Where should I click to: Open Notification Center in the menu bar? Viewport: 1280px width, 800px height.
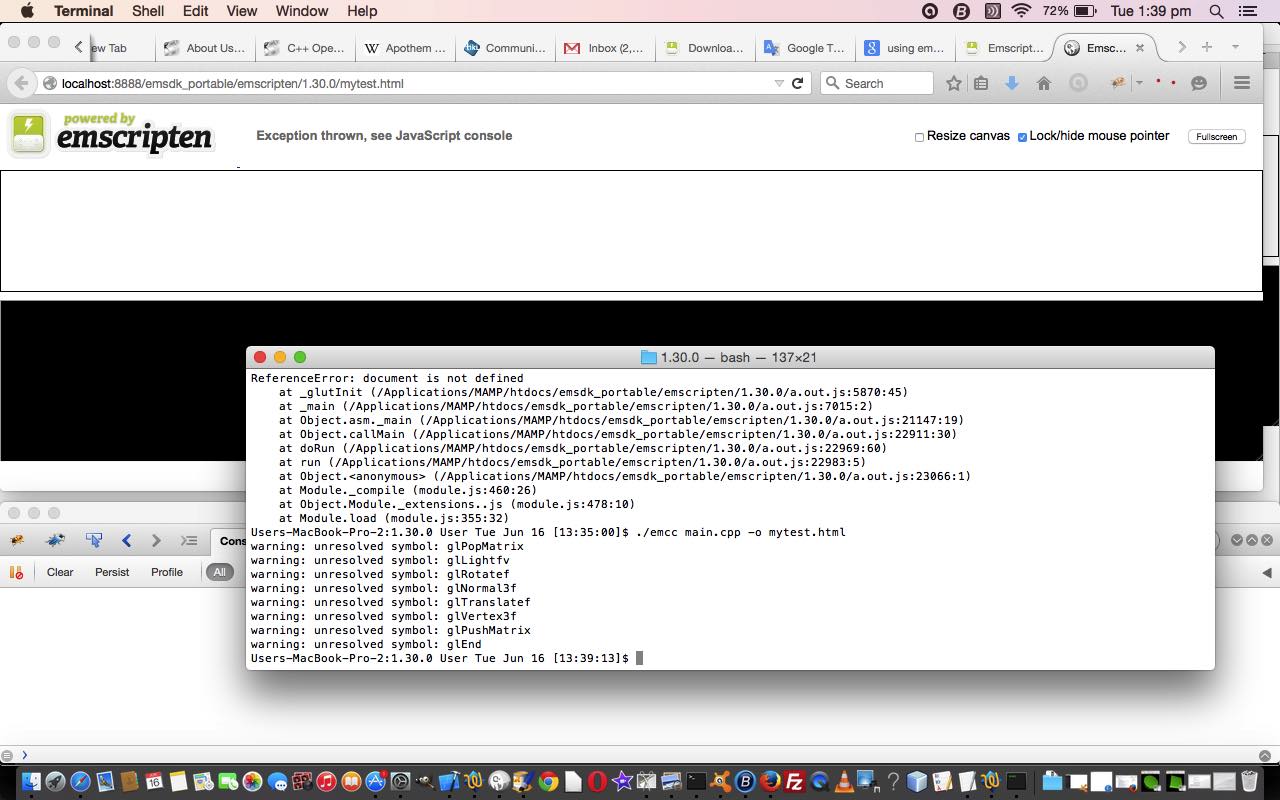(1248, 11)
